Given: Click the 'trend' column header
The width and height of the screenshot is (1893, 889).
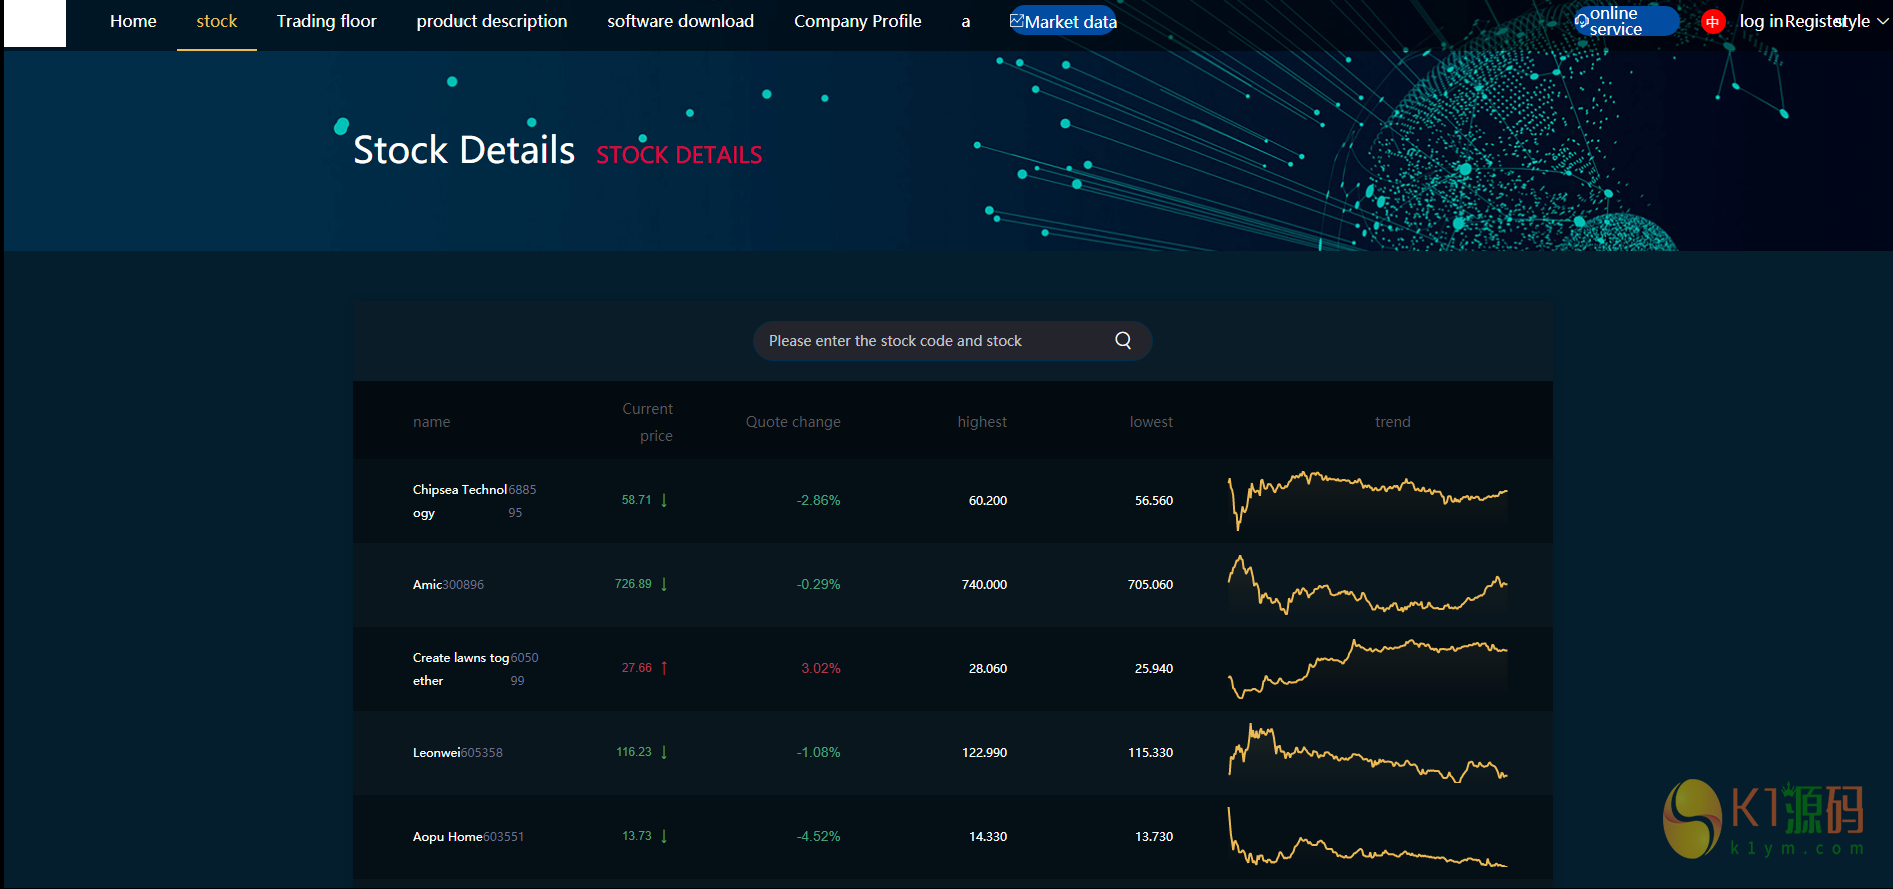Looking at the screenshot, I should 1393,422.
